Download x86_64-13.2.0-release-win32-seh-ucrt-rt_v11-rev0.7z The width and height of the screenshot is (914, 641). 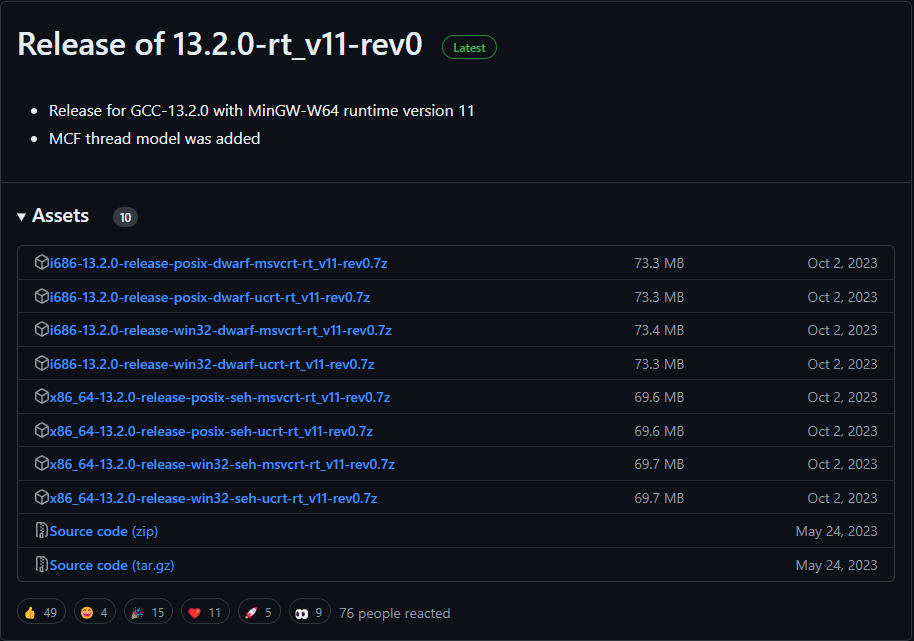(x=213, y=498)
